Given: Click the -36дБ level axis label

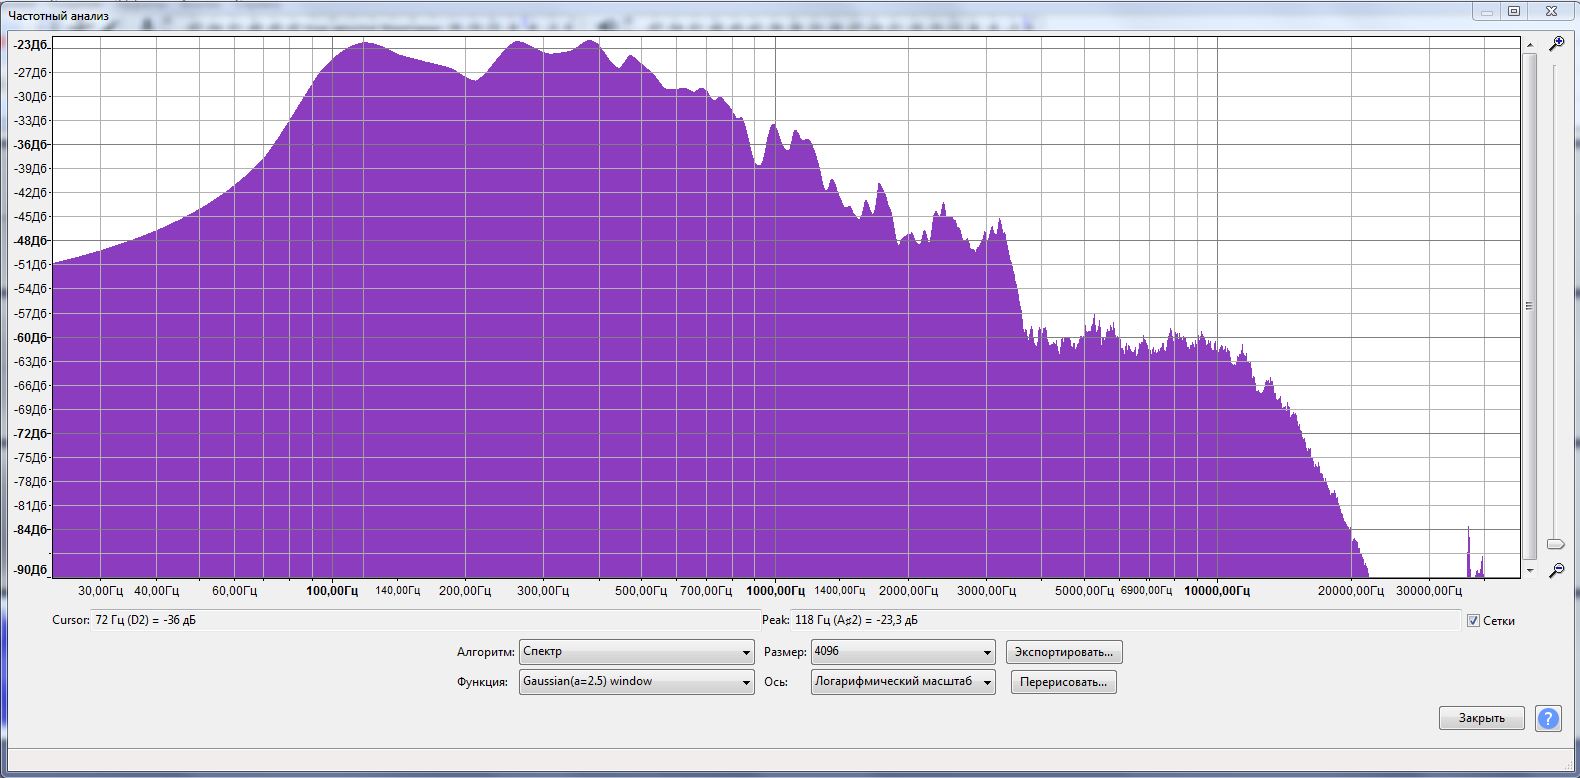Looking at the screenshot, I should [31, 144].
